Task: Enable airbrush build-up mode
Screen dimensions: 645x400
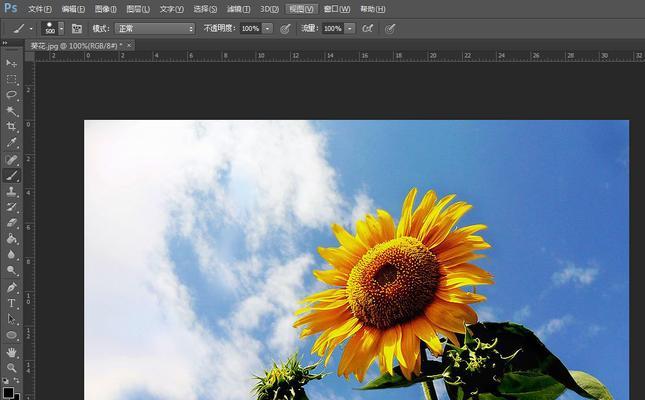Action: pos(367,28)
